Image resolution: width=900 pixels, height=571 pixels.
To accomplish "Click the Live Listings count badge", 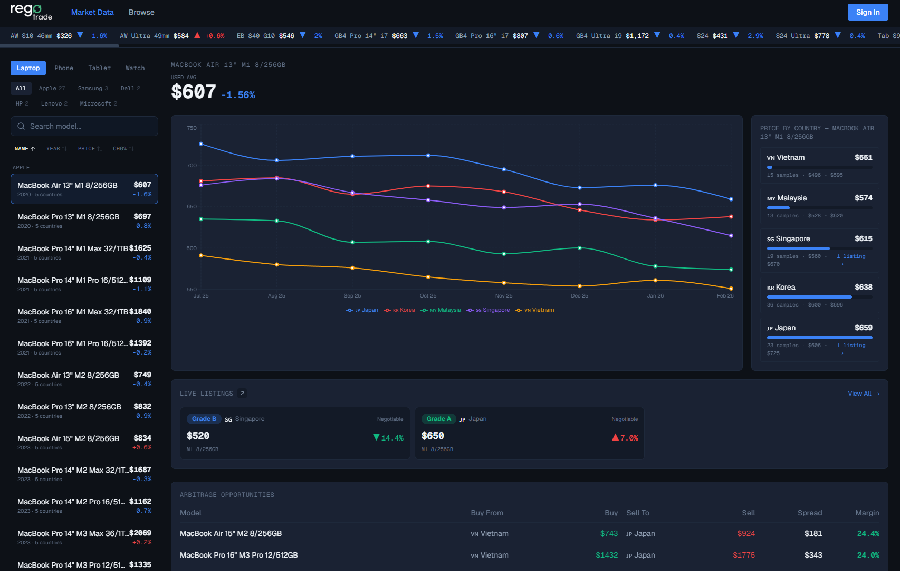I will coord(242,394).
